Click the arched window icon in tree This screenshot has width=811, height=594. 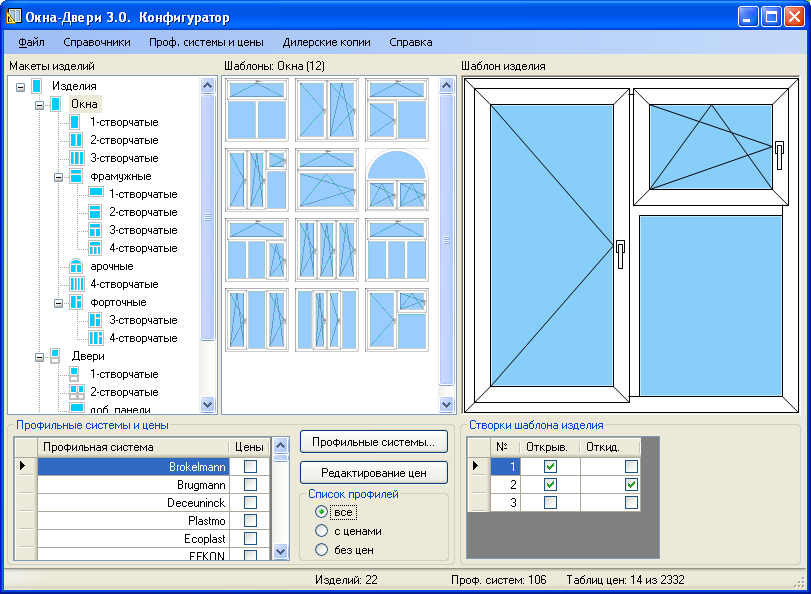[75, 266]
